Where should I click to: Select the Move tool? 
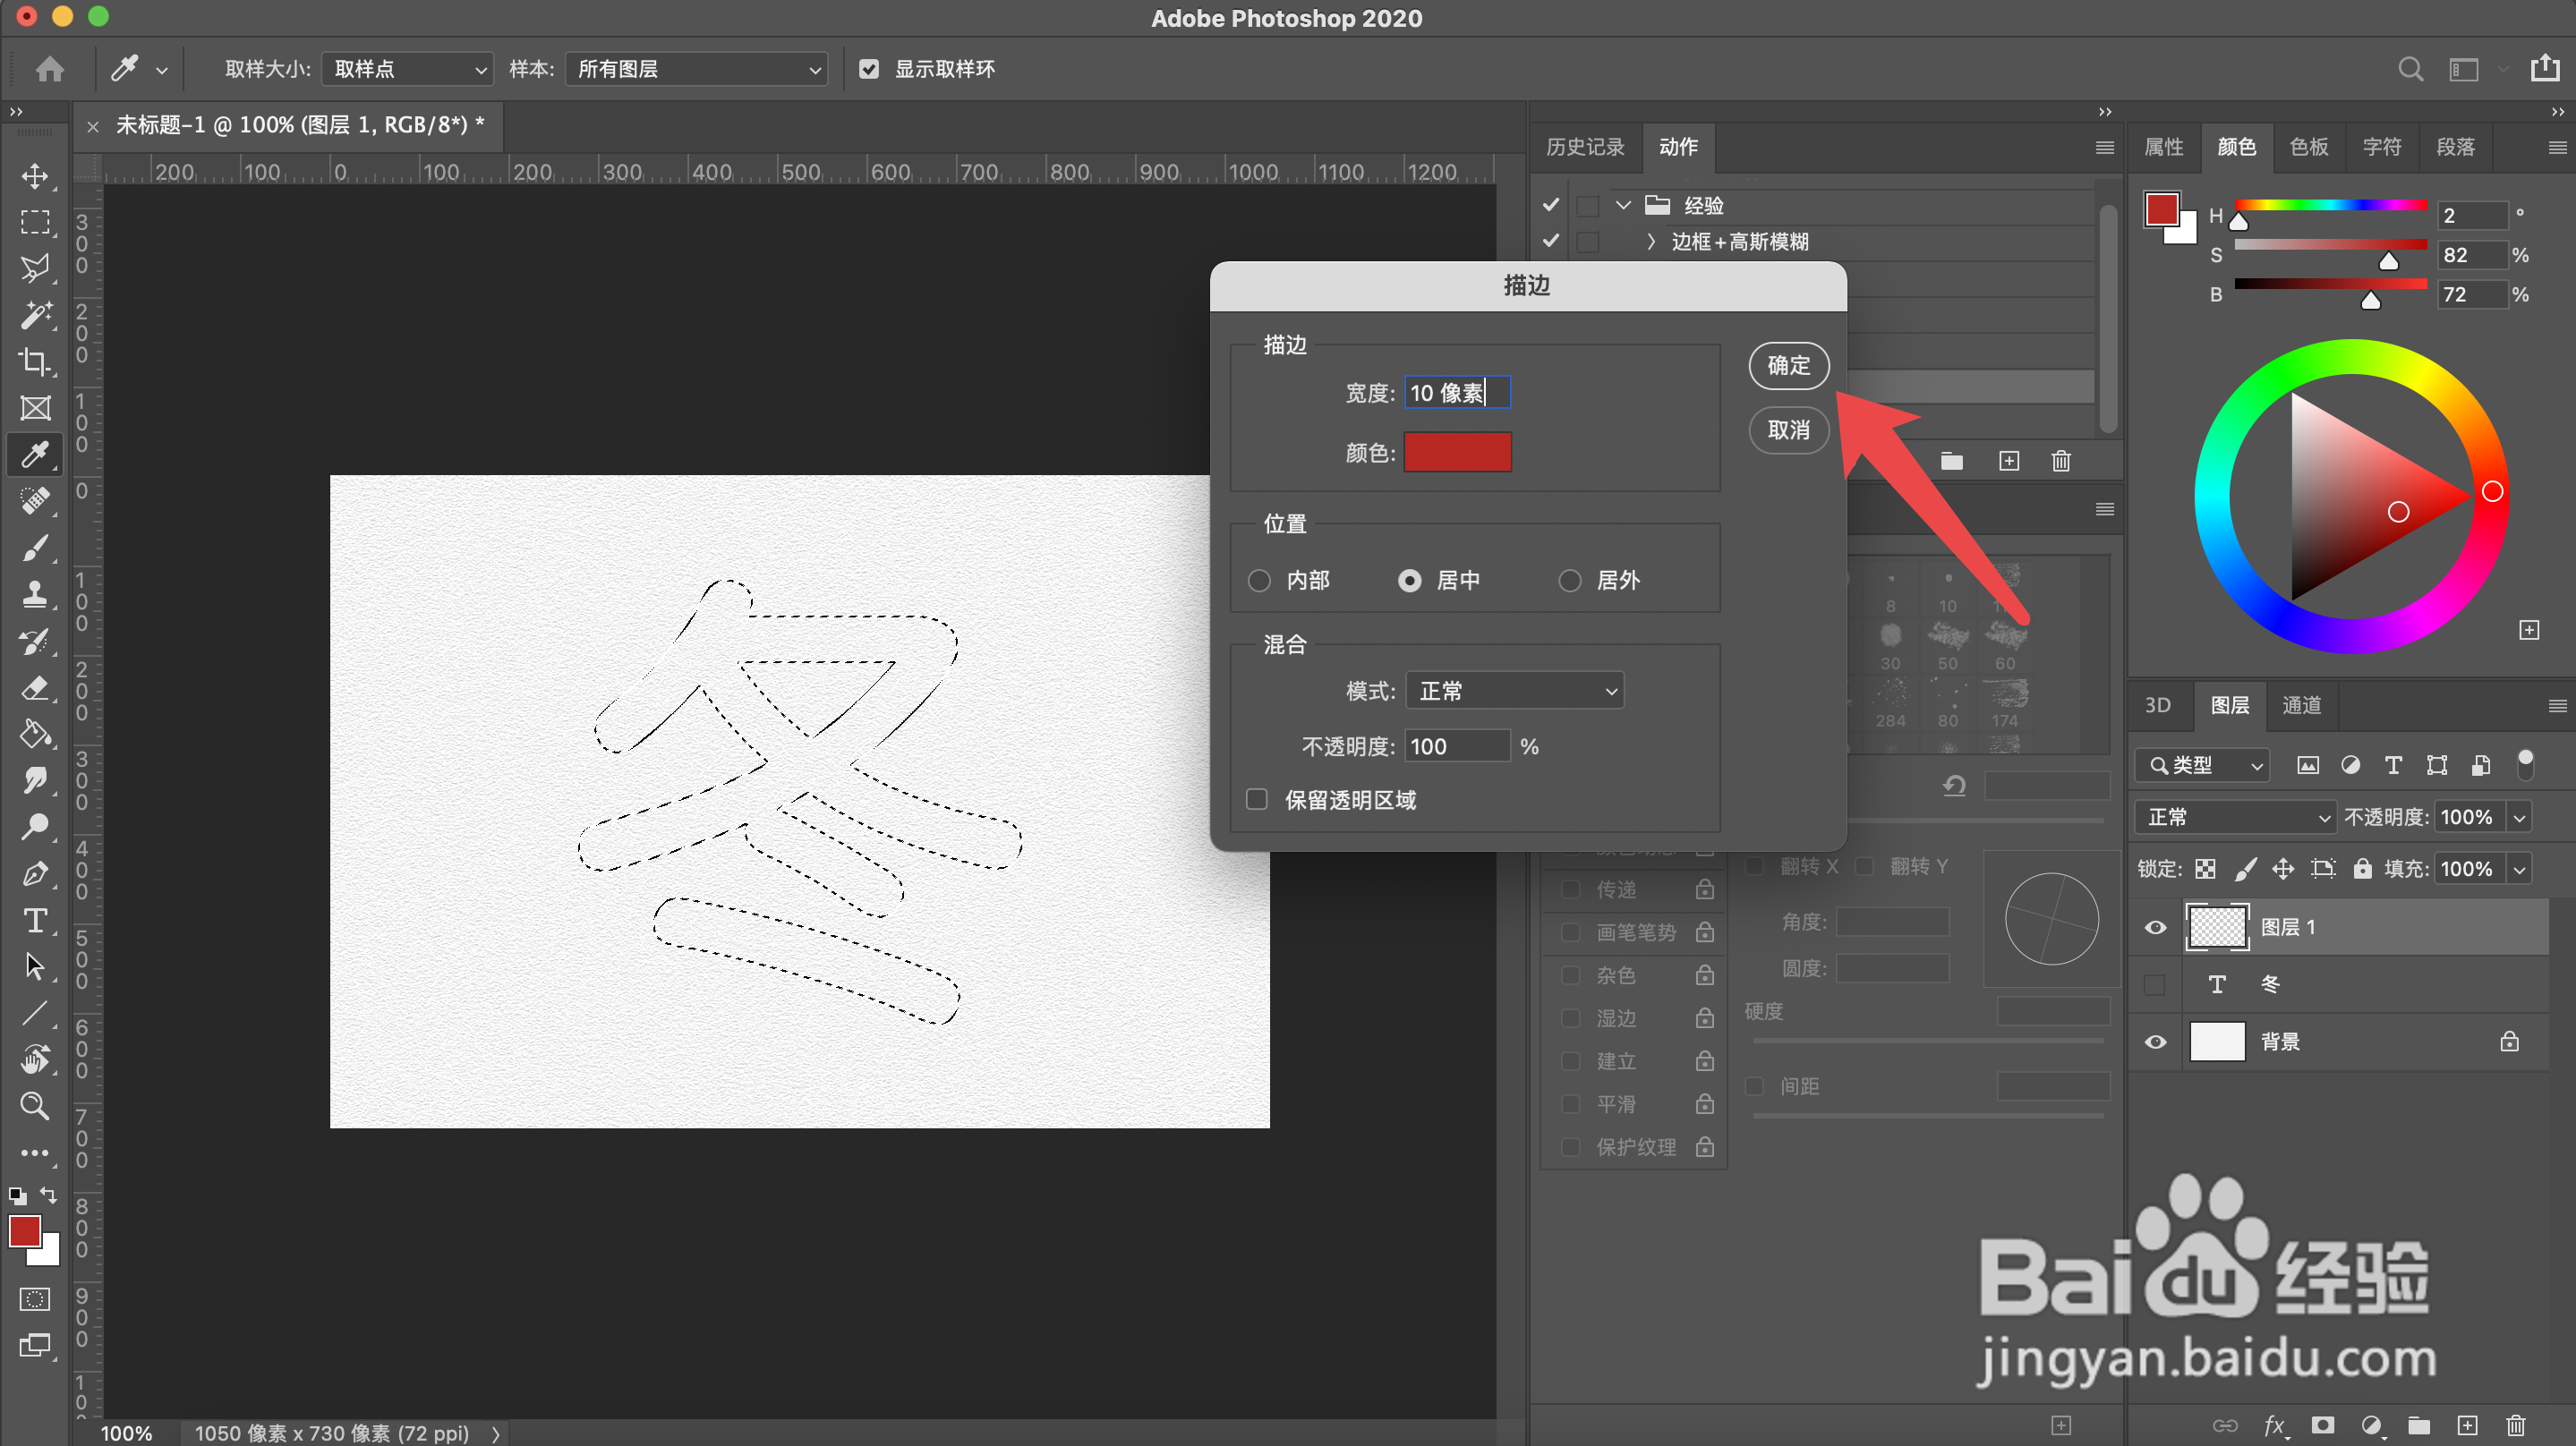point(35,176)
